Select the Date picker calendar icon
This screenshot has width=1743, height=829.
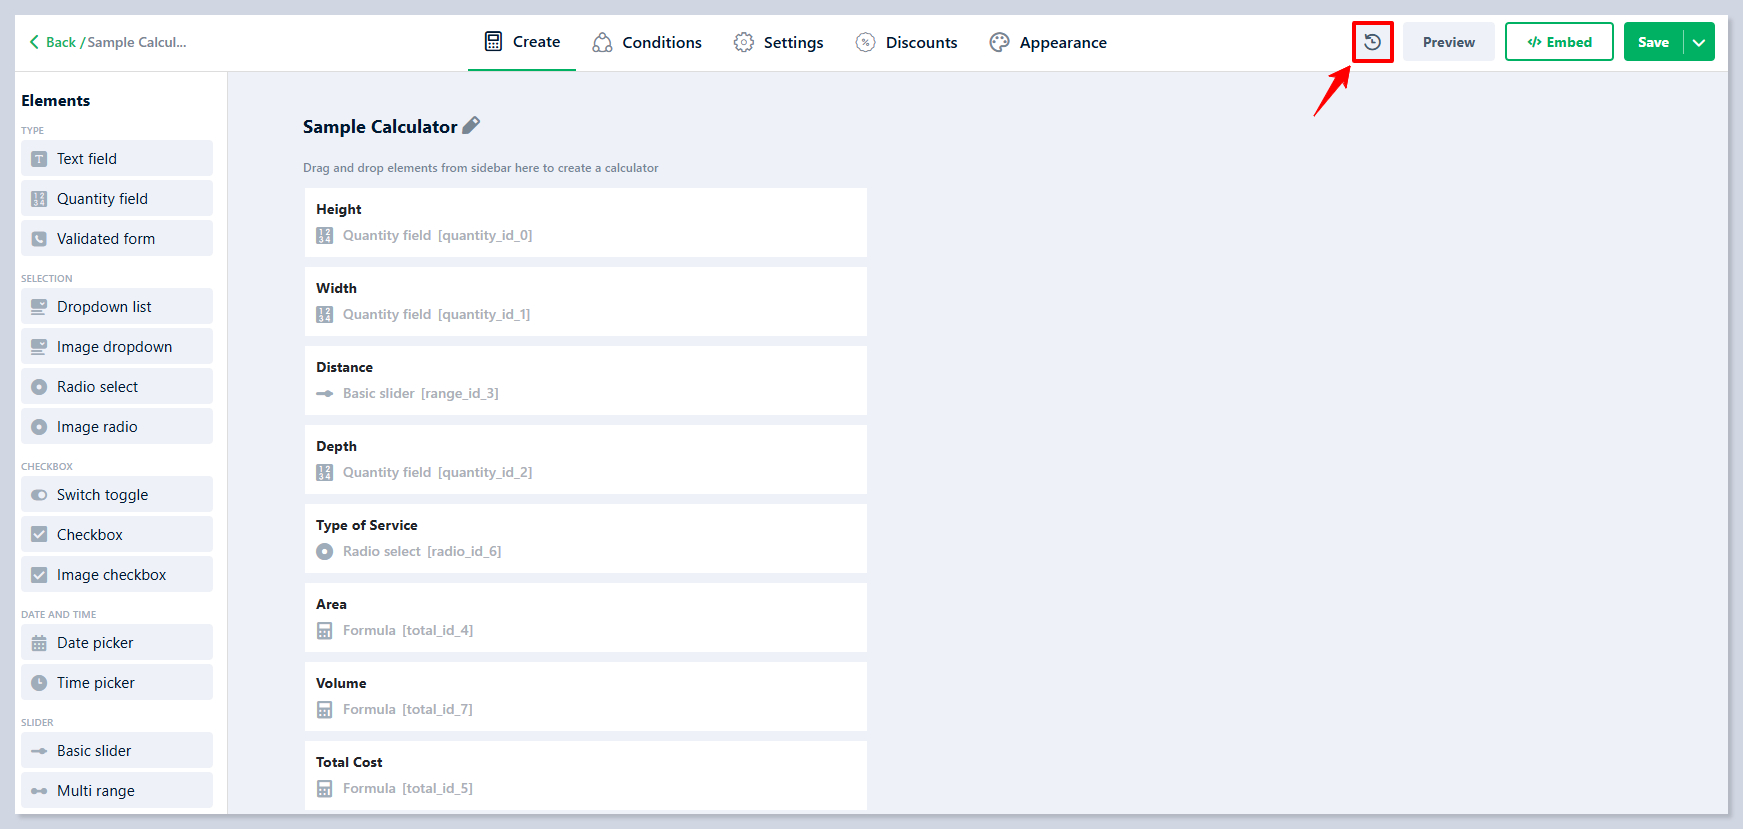tap(39, 643)
